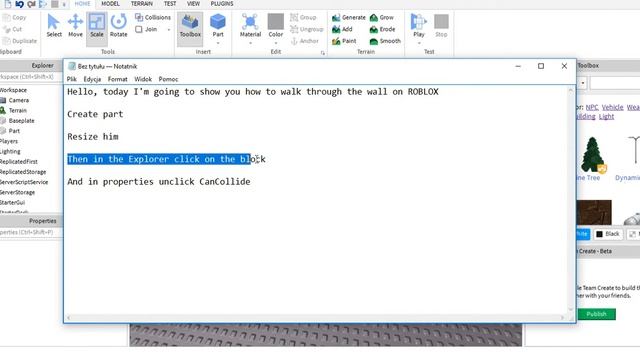Select Lighting in the Explorer tree
The height and width of the screenshot is (360, 640).
(x=10, y=151)
